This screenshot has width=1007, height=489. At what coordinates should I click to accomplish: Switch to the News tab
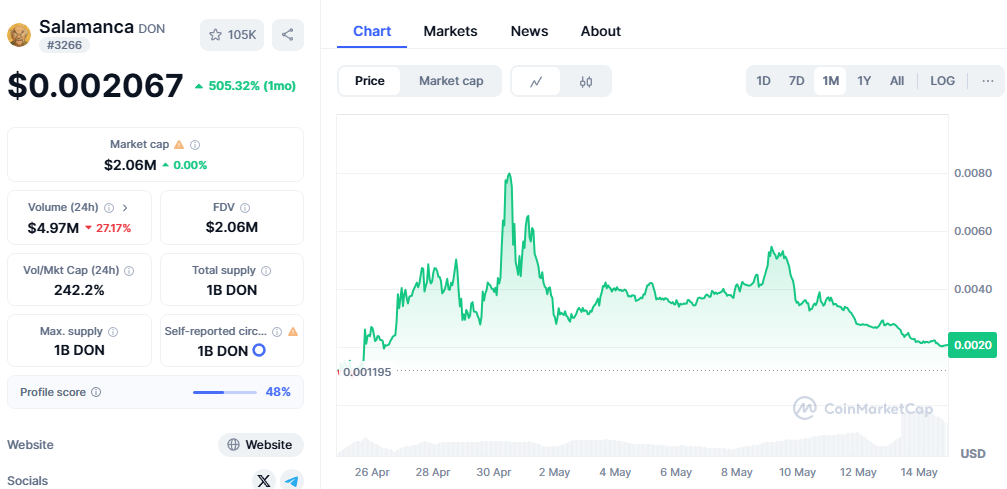[529, 31]
